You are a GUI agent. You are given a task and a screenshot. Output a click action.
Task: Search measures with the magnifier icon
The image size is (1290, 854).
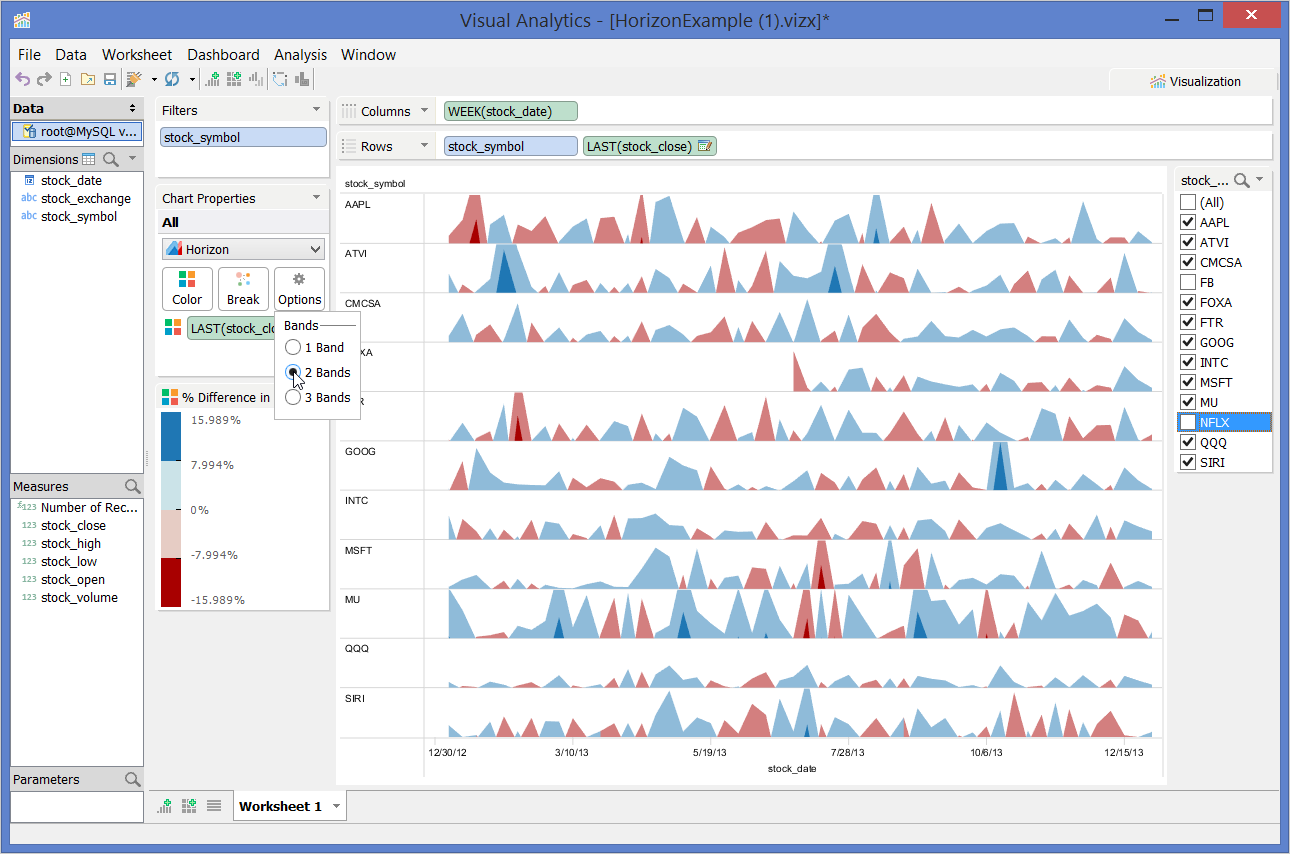[x=132, y=486]
